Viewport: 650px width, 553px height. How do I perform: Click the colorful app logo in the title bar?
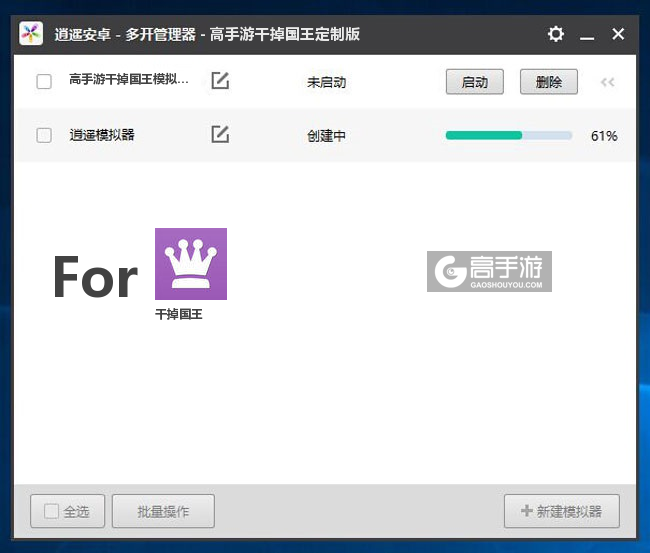(x=31, y=34)
